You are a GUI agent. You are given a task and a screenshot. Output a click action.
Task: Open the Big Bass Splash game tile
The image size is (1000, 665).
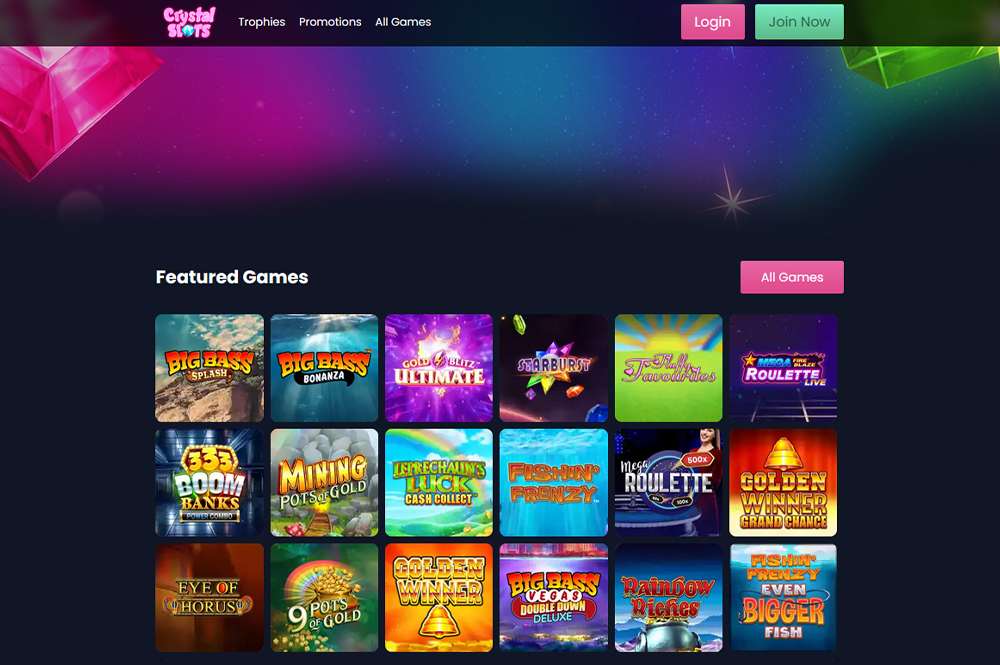coord(210,368)
